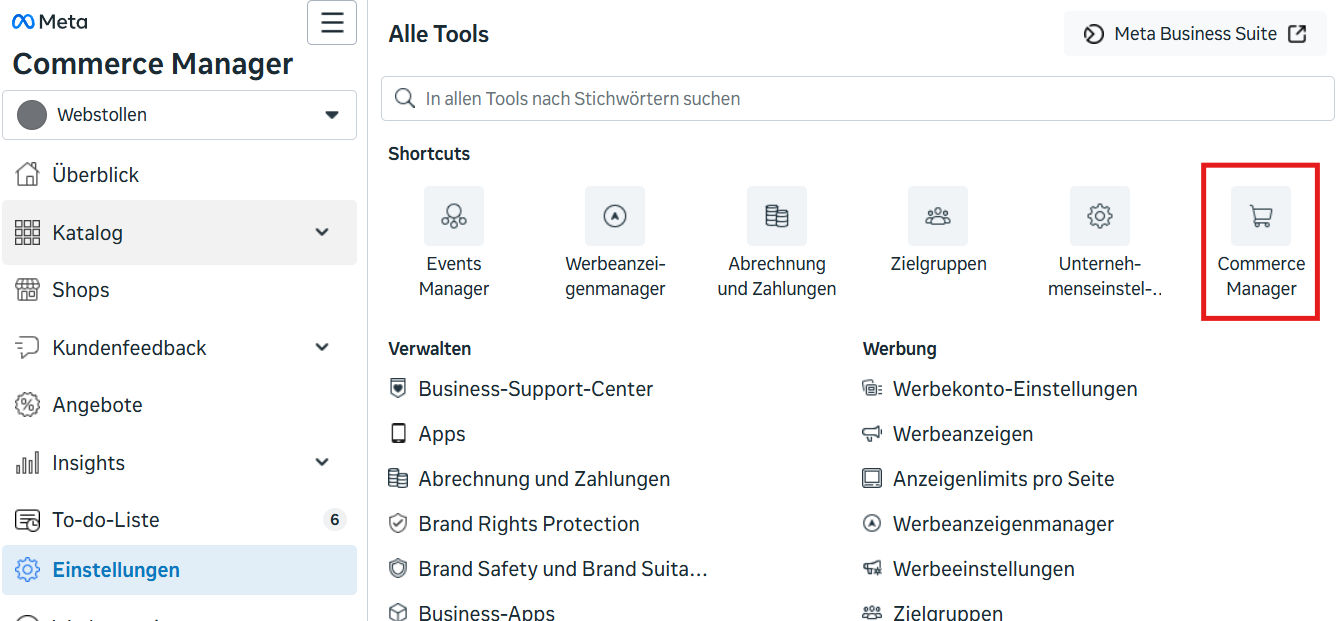Click the Shops storefront icon
The image size is (1342, 621).
27,290
